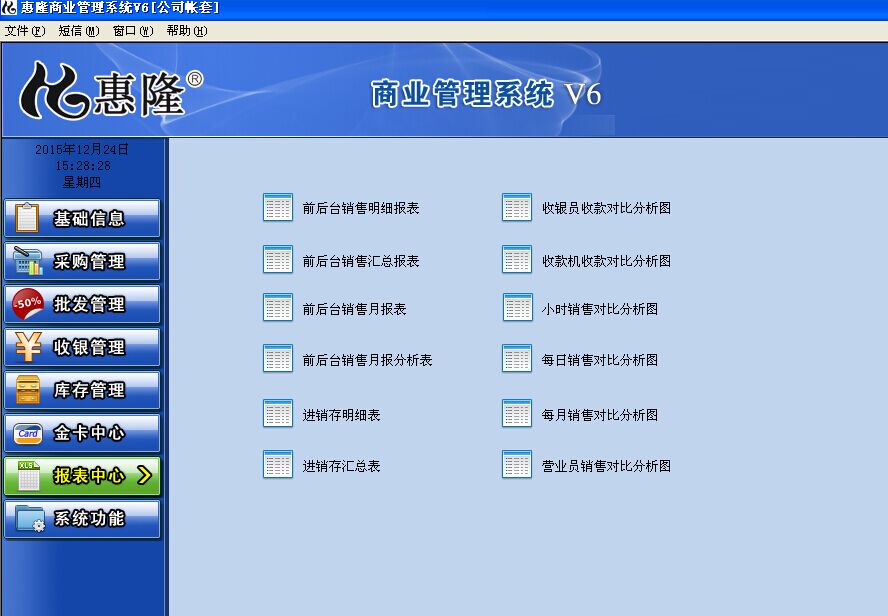Click the report icon beside 收款机收款对比分析图

(516, 259)
